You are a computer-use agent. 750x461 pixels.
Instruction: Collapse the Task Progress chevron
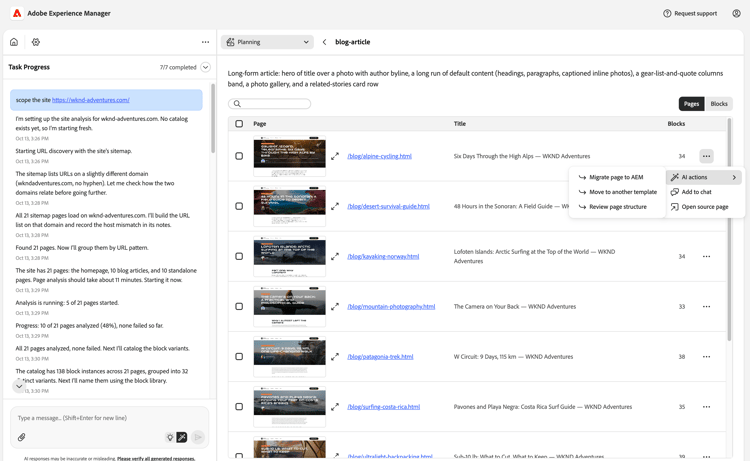(x=205, y=67)
